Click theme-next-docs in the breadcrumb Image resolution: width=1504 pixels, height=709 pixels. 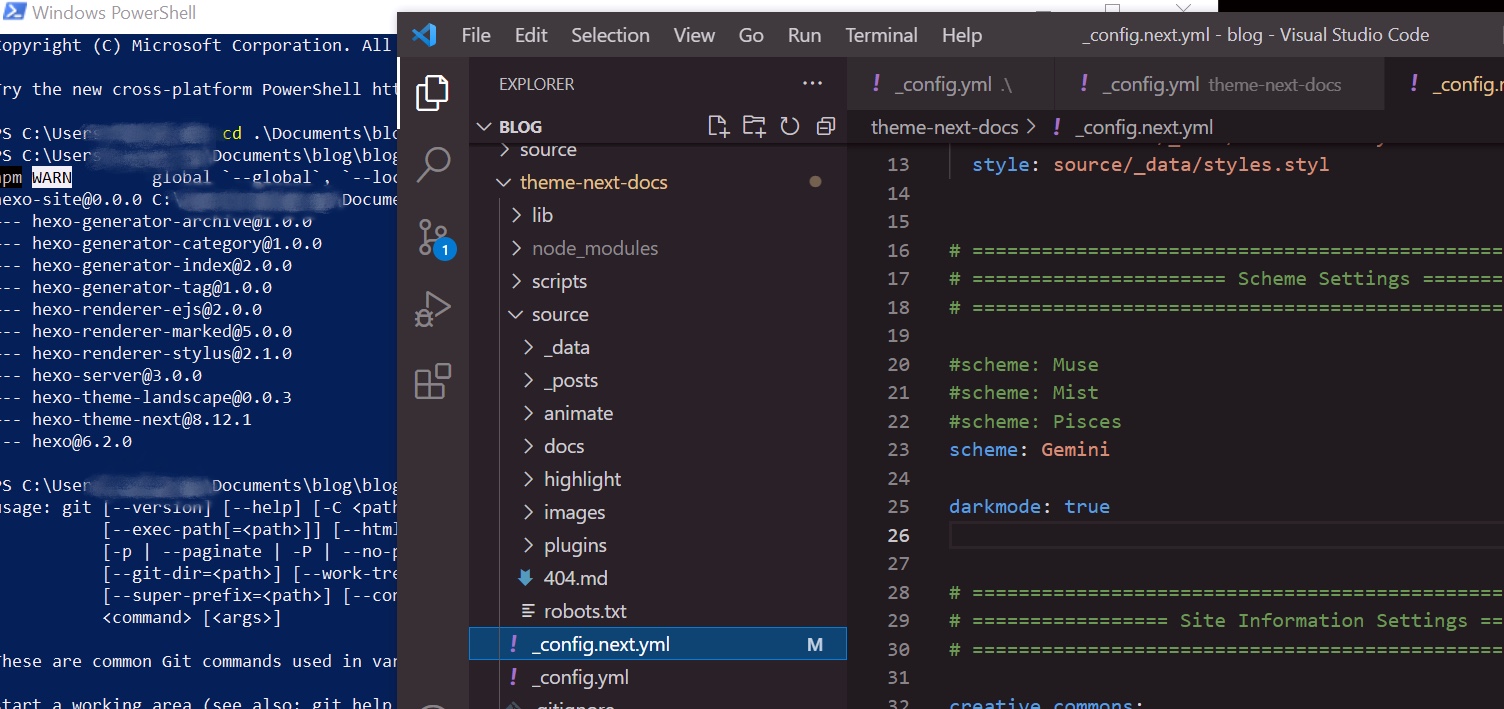944,127
